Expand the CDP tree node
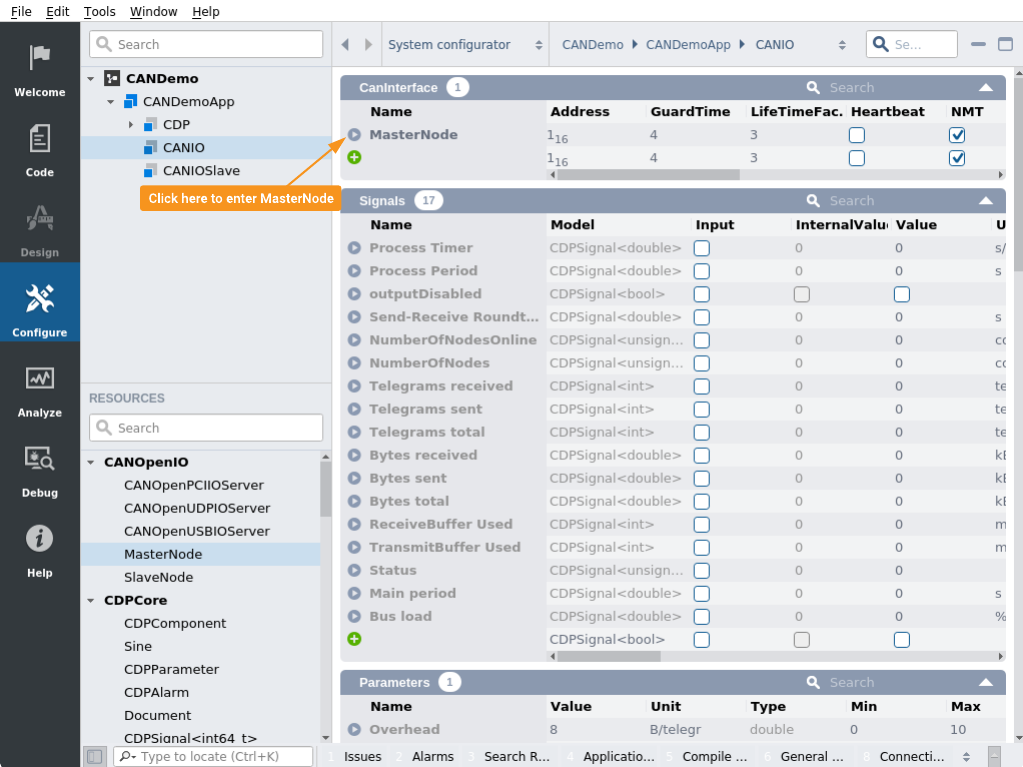Image resolution: width=1023 pixels, height=767 pixels. coord(130,125)
